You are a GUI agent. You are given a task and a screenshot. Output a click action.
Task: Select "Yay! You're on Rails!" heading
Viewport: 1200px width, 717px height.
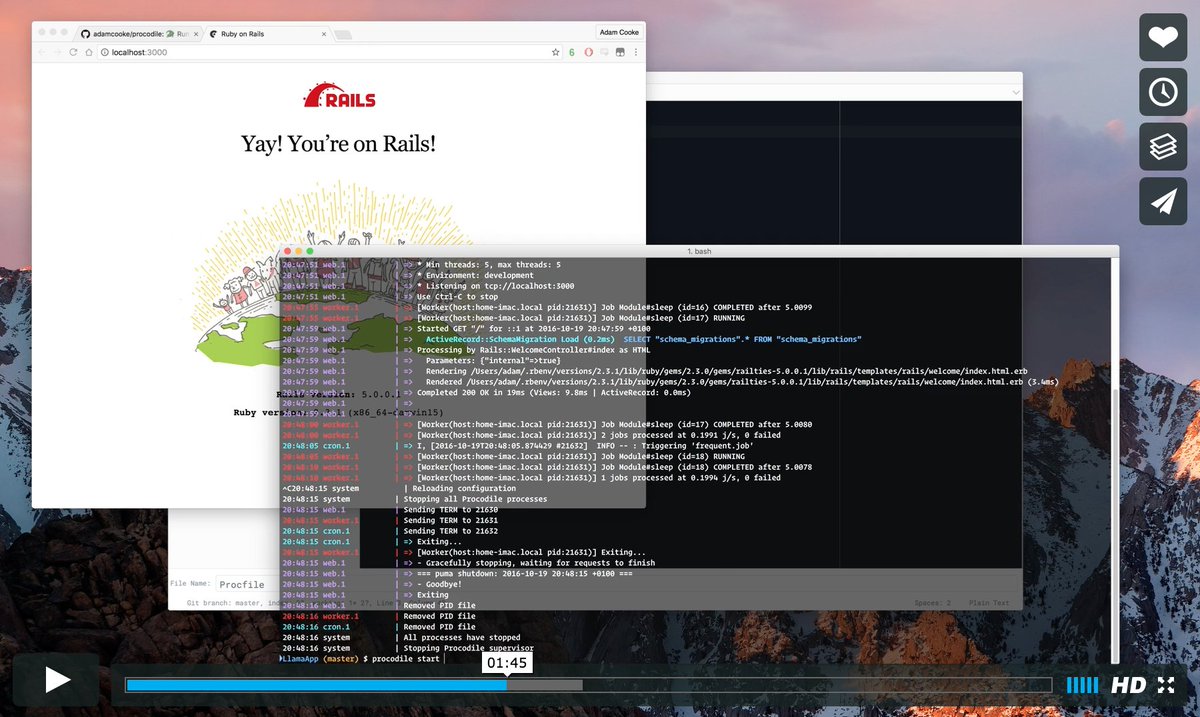pos(339,143)
